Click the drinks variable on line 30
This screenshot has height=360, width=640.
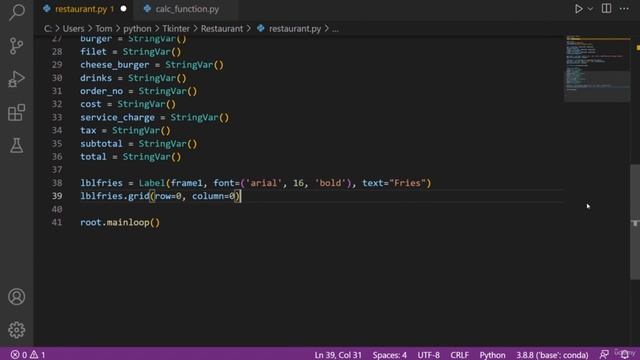[x=96, y=78]
